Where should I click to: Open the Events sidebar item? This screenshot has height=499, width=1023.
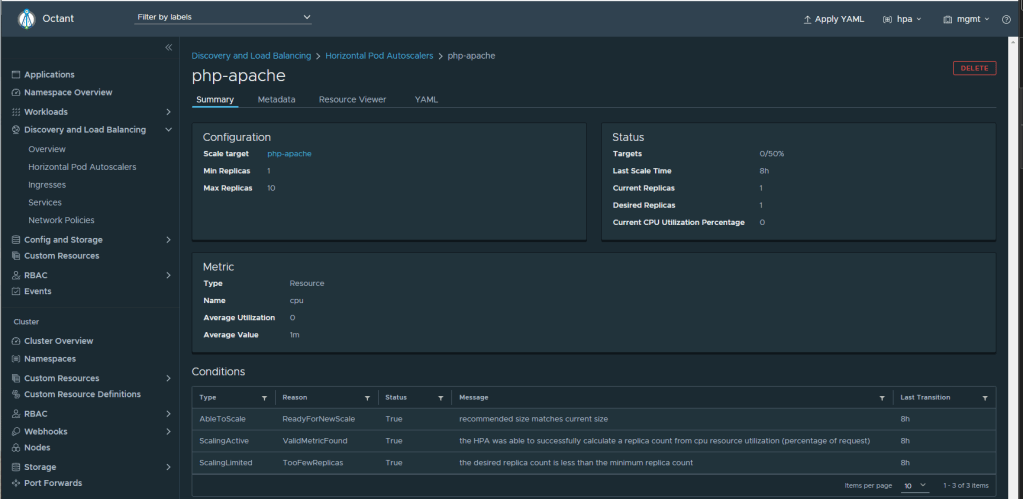click(37, 291)
